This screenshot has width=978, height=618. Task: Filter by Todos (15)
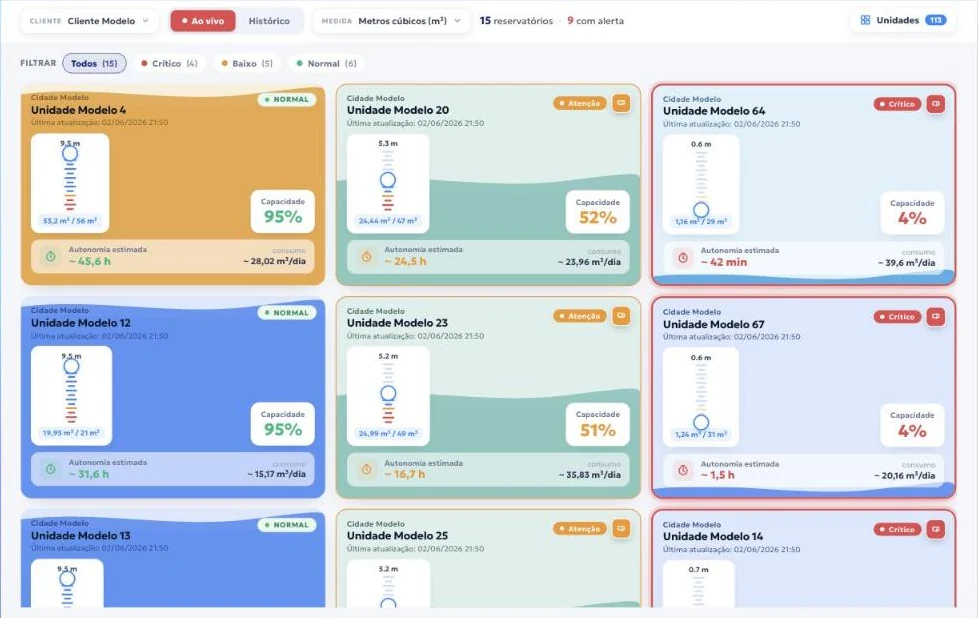pyautogui.click(x=94, y=63)
